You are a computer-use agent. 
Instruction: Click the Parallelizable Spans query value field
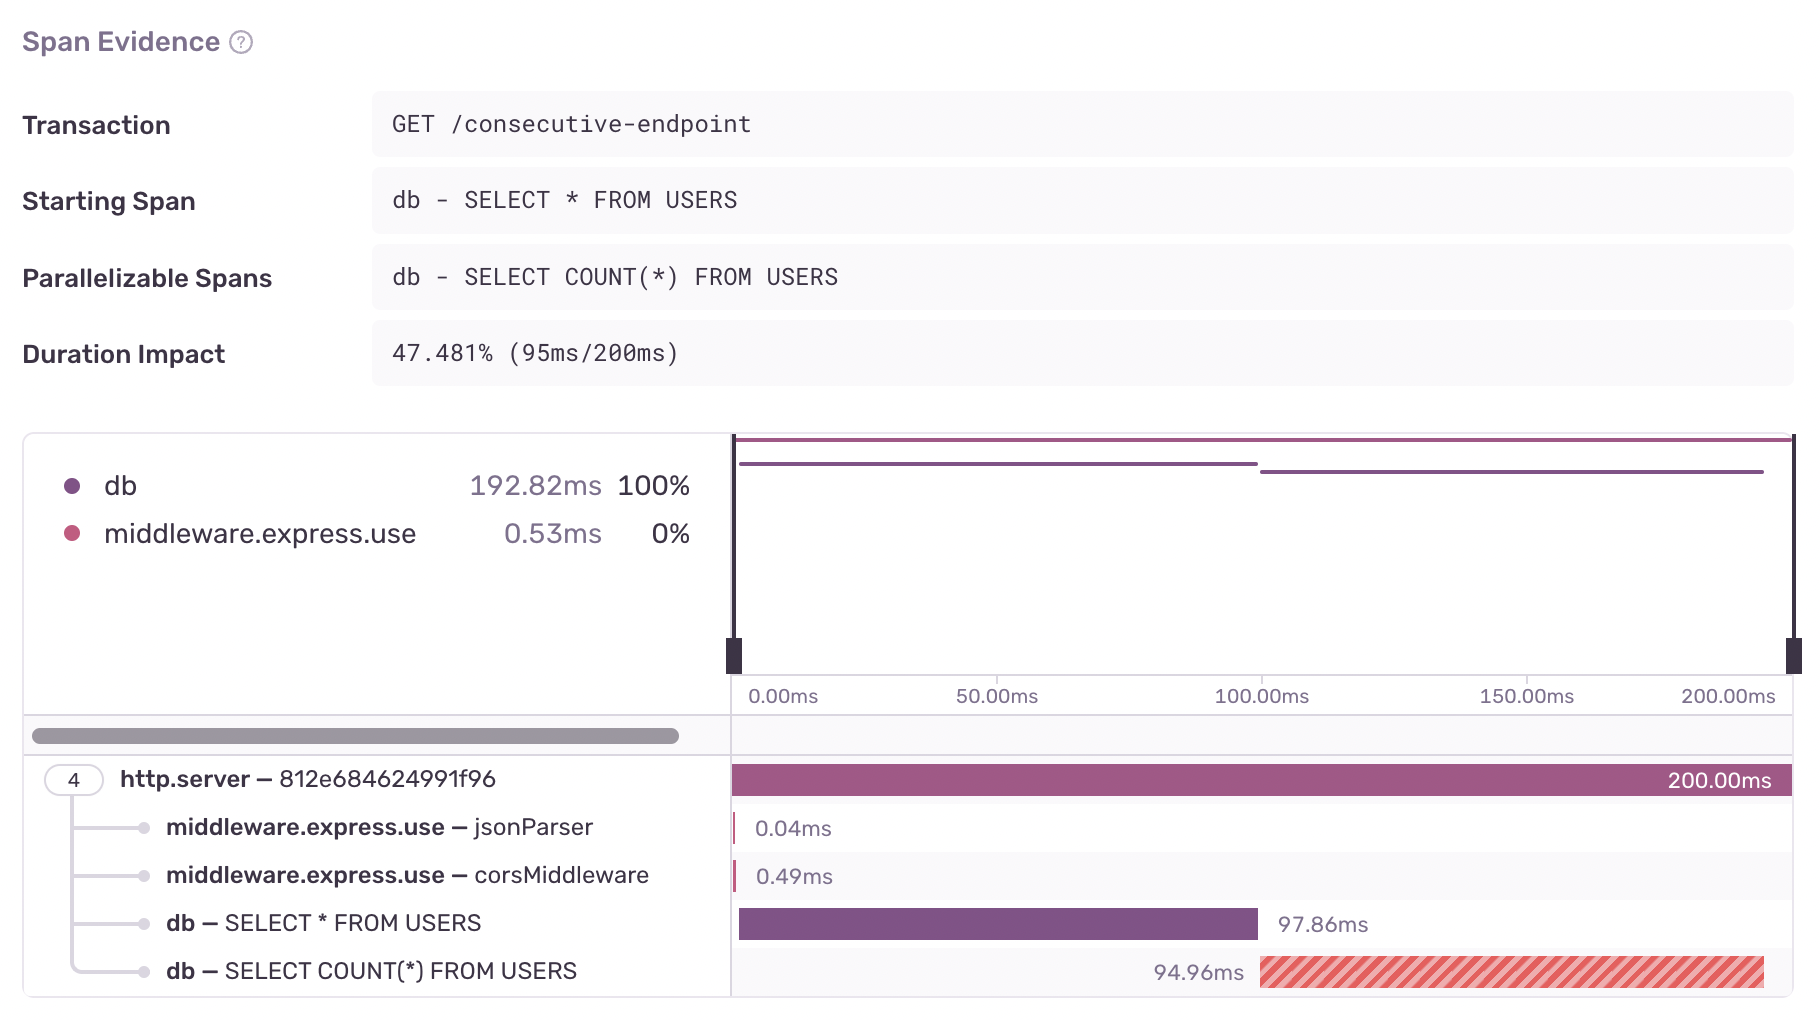614,277
